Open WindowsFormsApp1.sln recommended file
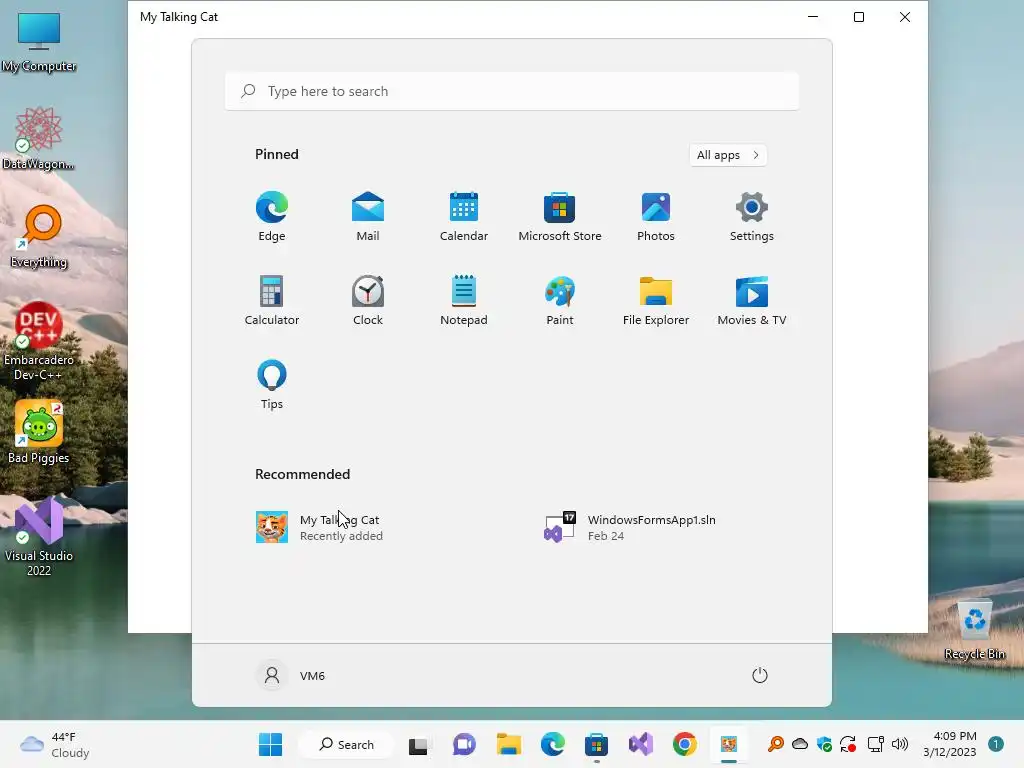This screenshot has width=1024, height=768. coord(630,527)
